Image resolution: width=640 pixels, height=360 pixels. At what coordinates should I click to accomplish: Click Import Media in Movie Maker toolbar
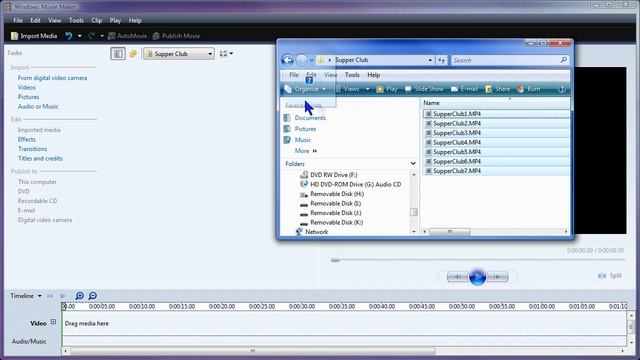(34, 36)
